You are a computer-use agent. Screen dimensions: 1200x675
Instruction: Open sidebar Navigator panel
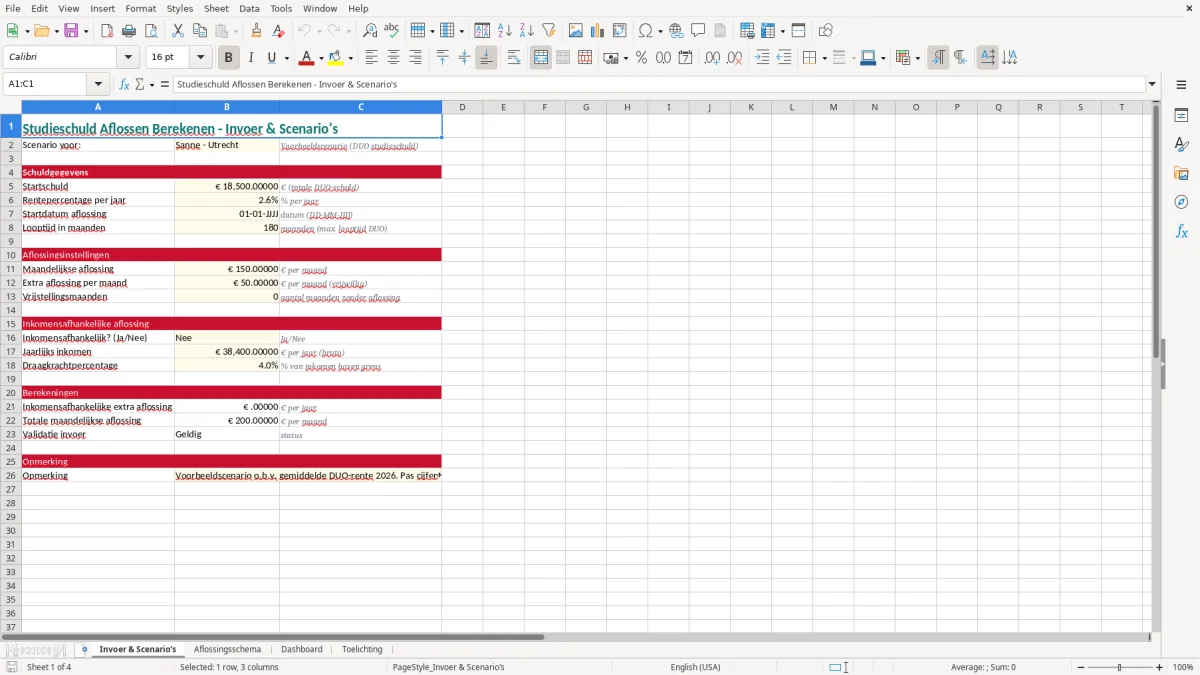coord(1181,202)
